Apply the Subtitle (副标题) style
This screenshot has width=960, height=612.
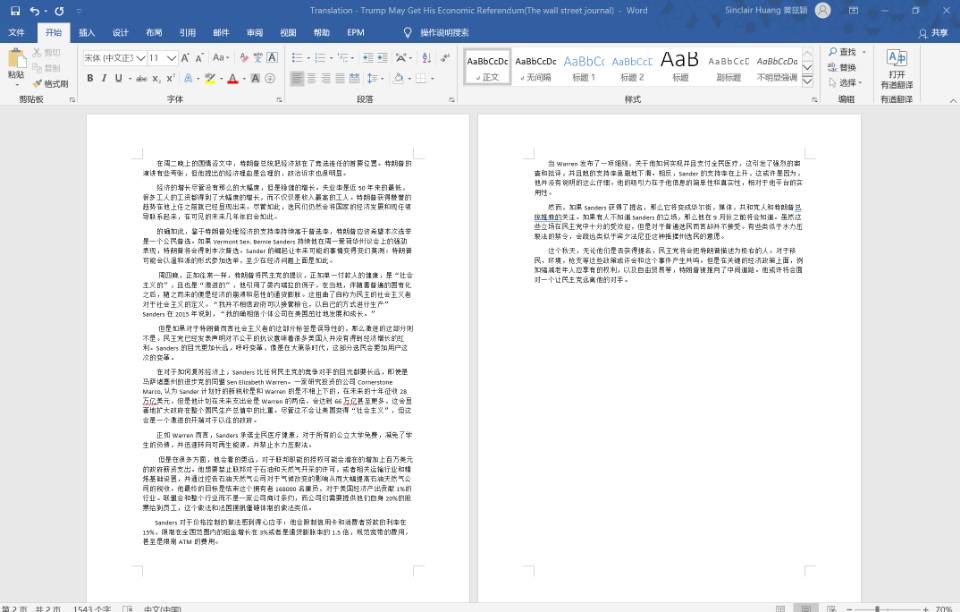tap(729, 66)
